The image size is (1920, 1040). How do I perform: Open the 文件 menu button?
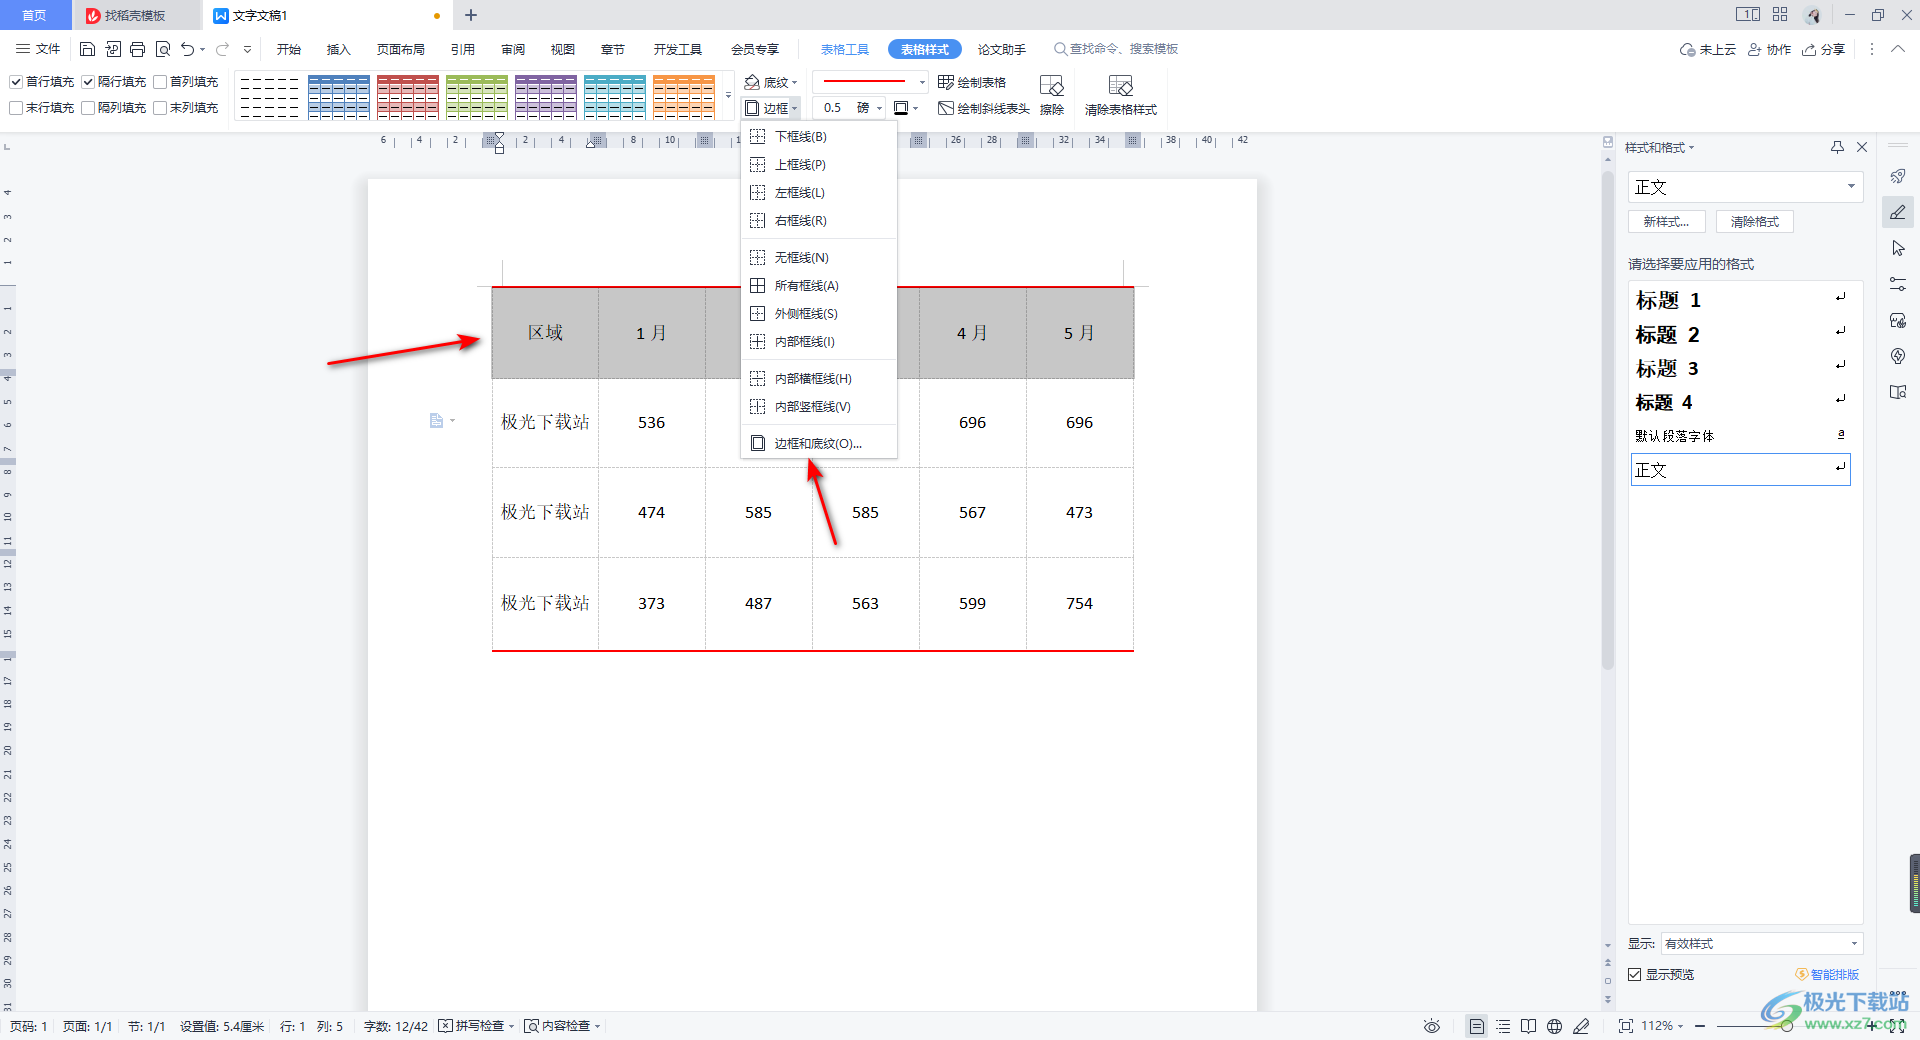38,49
